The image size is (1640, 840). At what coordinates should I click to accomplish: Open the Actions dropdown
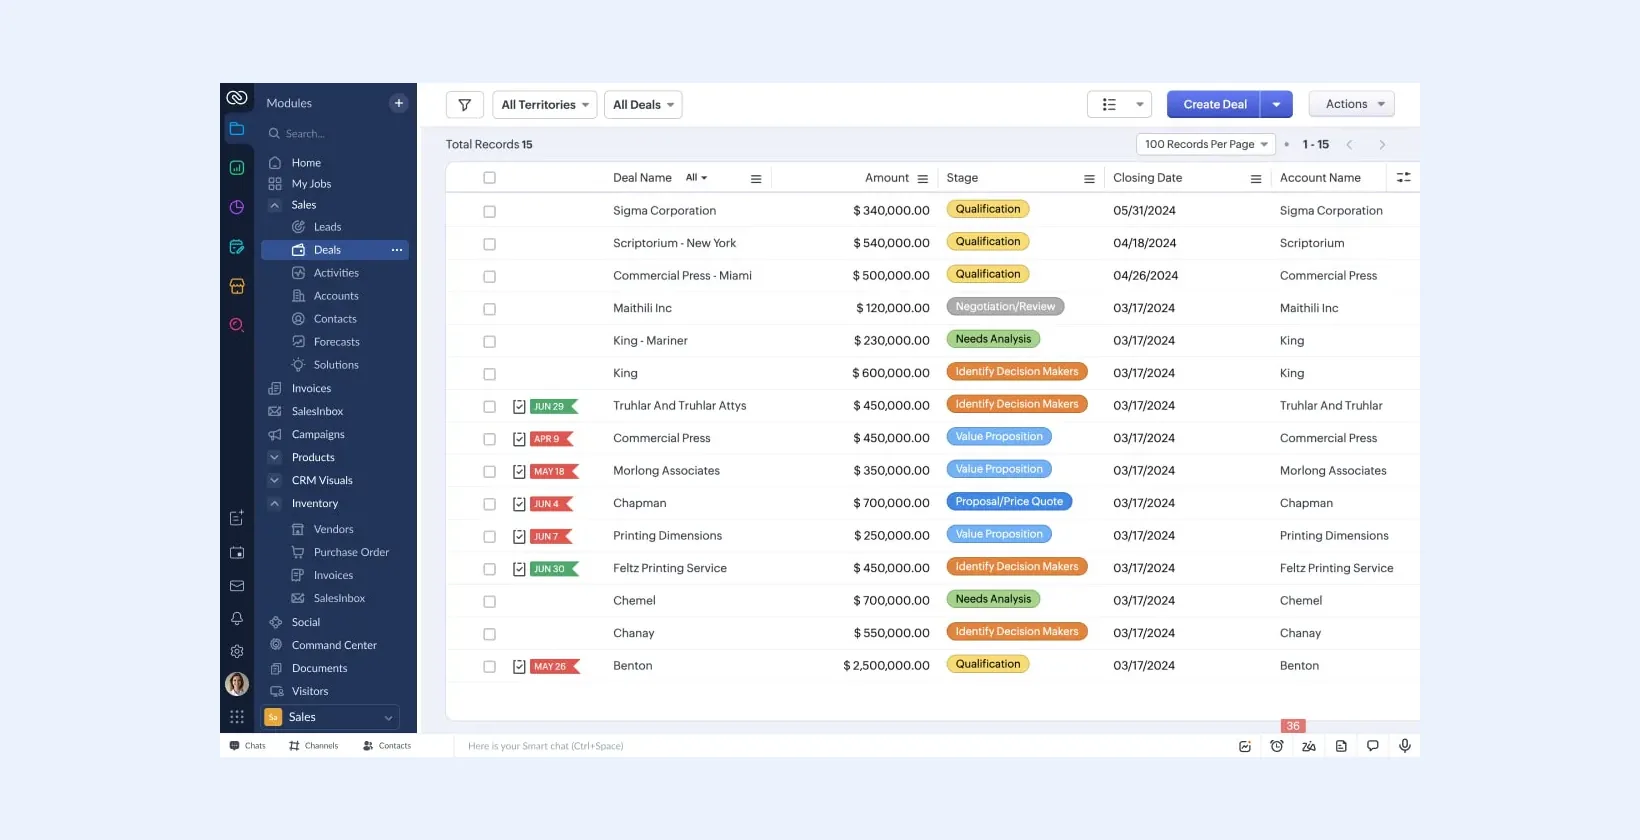(x=1354, y=104)
